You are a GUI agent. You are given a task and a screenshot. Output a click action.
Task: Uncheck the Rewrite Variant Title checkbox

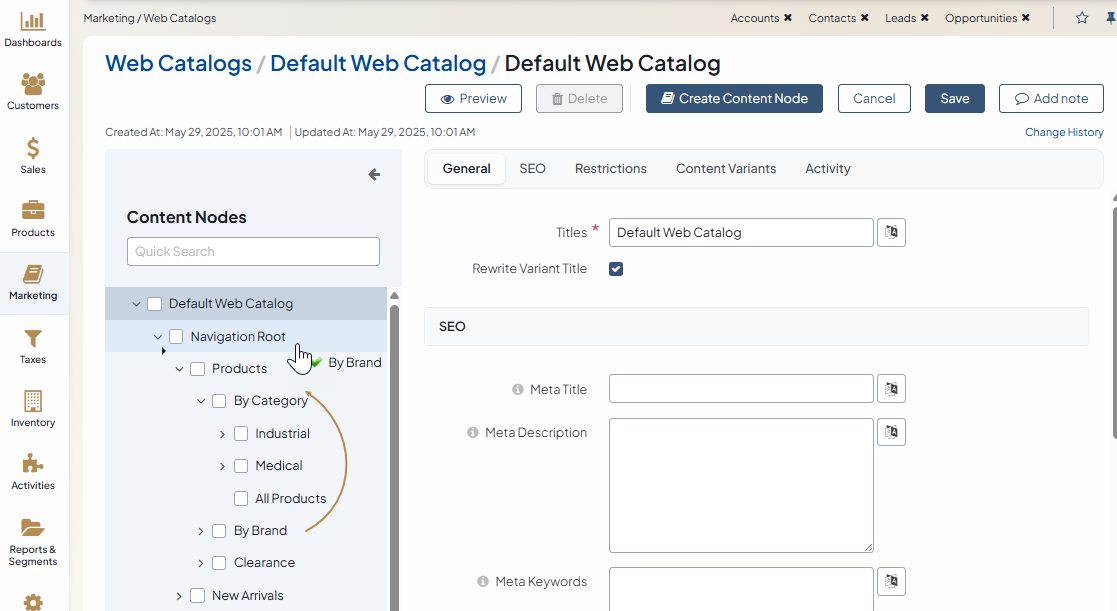pyautogui.click(x=616, y=269)
